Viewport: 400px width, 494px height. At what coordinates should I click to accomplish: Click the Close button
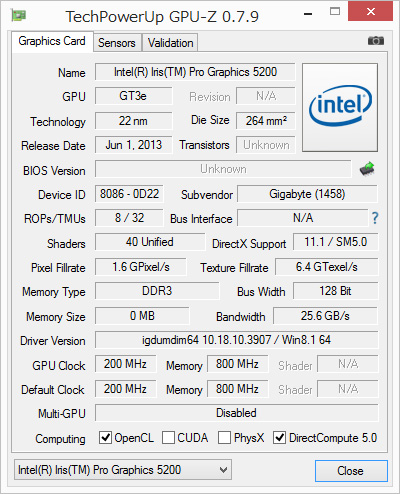(x=351, y=471)
